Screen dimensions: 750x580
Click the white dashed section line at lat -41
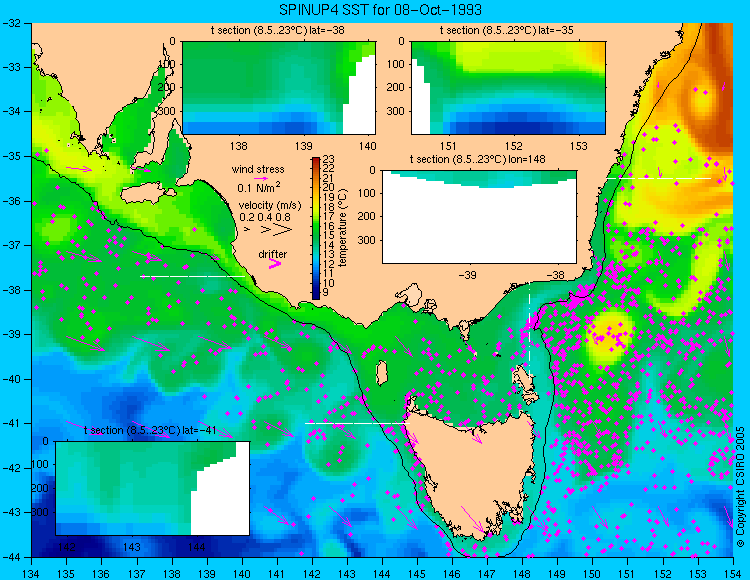pyautogui.click(x=357, y=423)
